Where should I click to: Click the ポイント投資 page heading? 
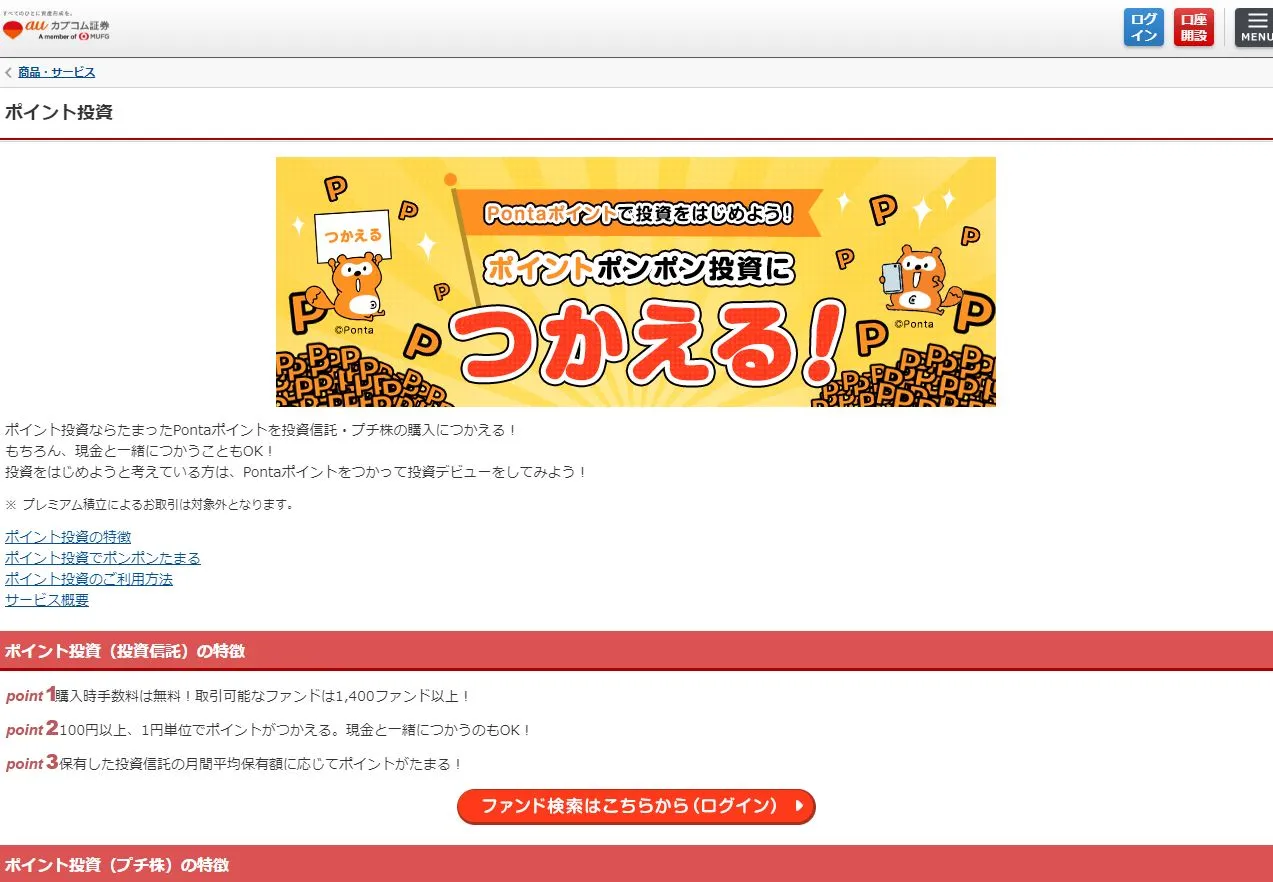[59, 112]
